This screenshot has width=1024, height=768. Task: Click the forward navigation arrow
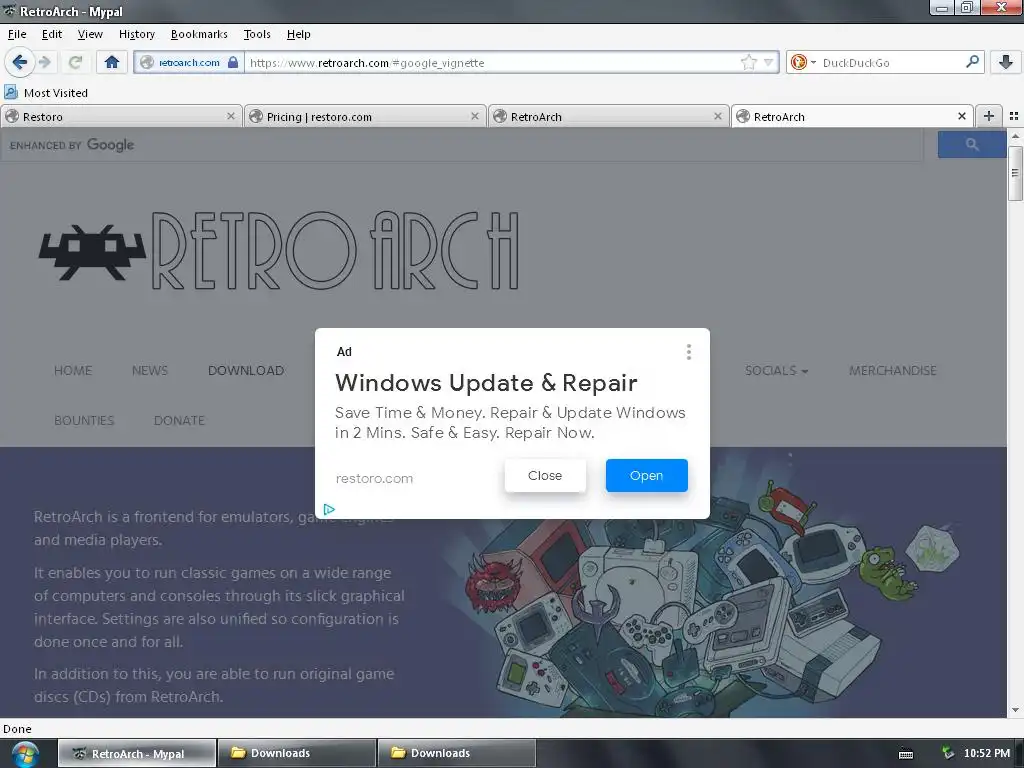coord(44,62)
